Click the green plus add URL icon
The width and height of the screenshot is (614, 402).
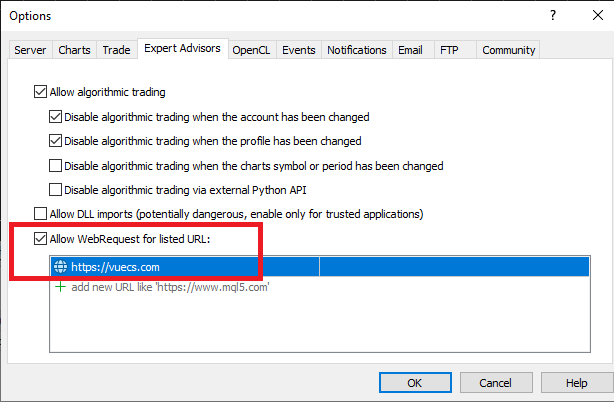[60, 287]
